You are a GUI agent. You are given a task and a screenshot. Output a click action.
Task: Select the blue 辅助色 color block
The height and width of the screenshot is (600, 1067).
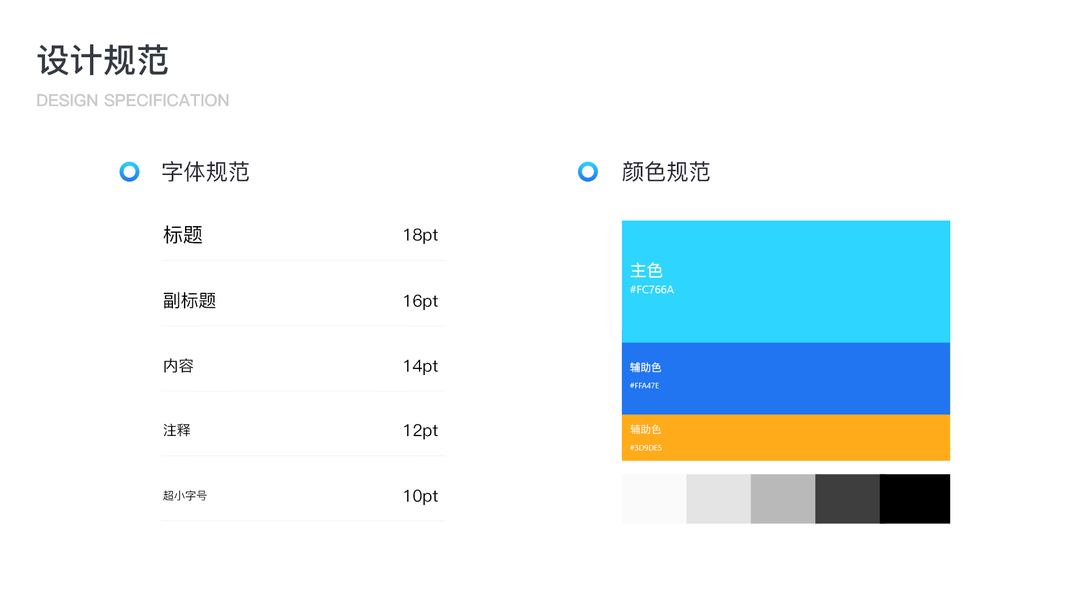(x=786, y=378)
